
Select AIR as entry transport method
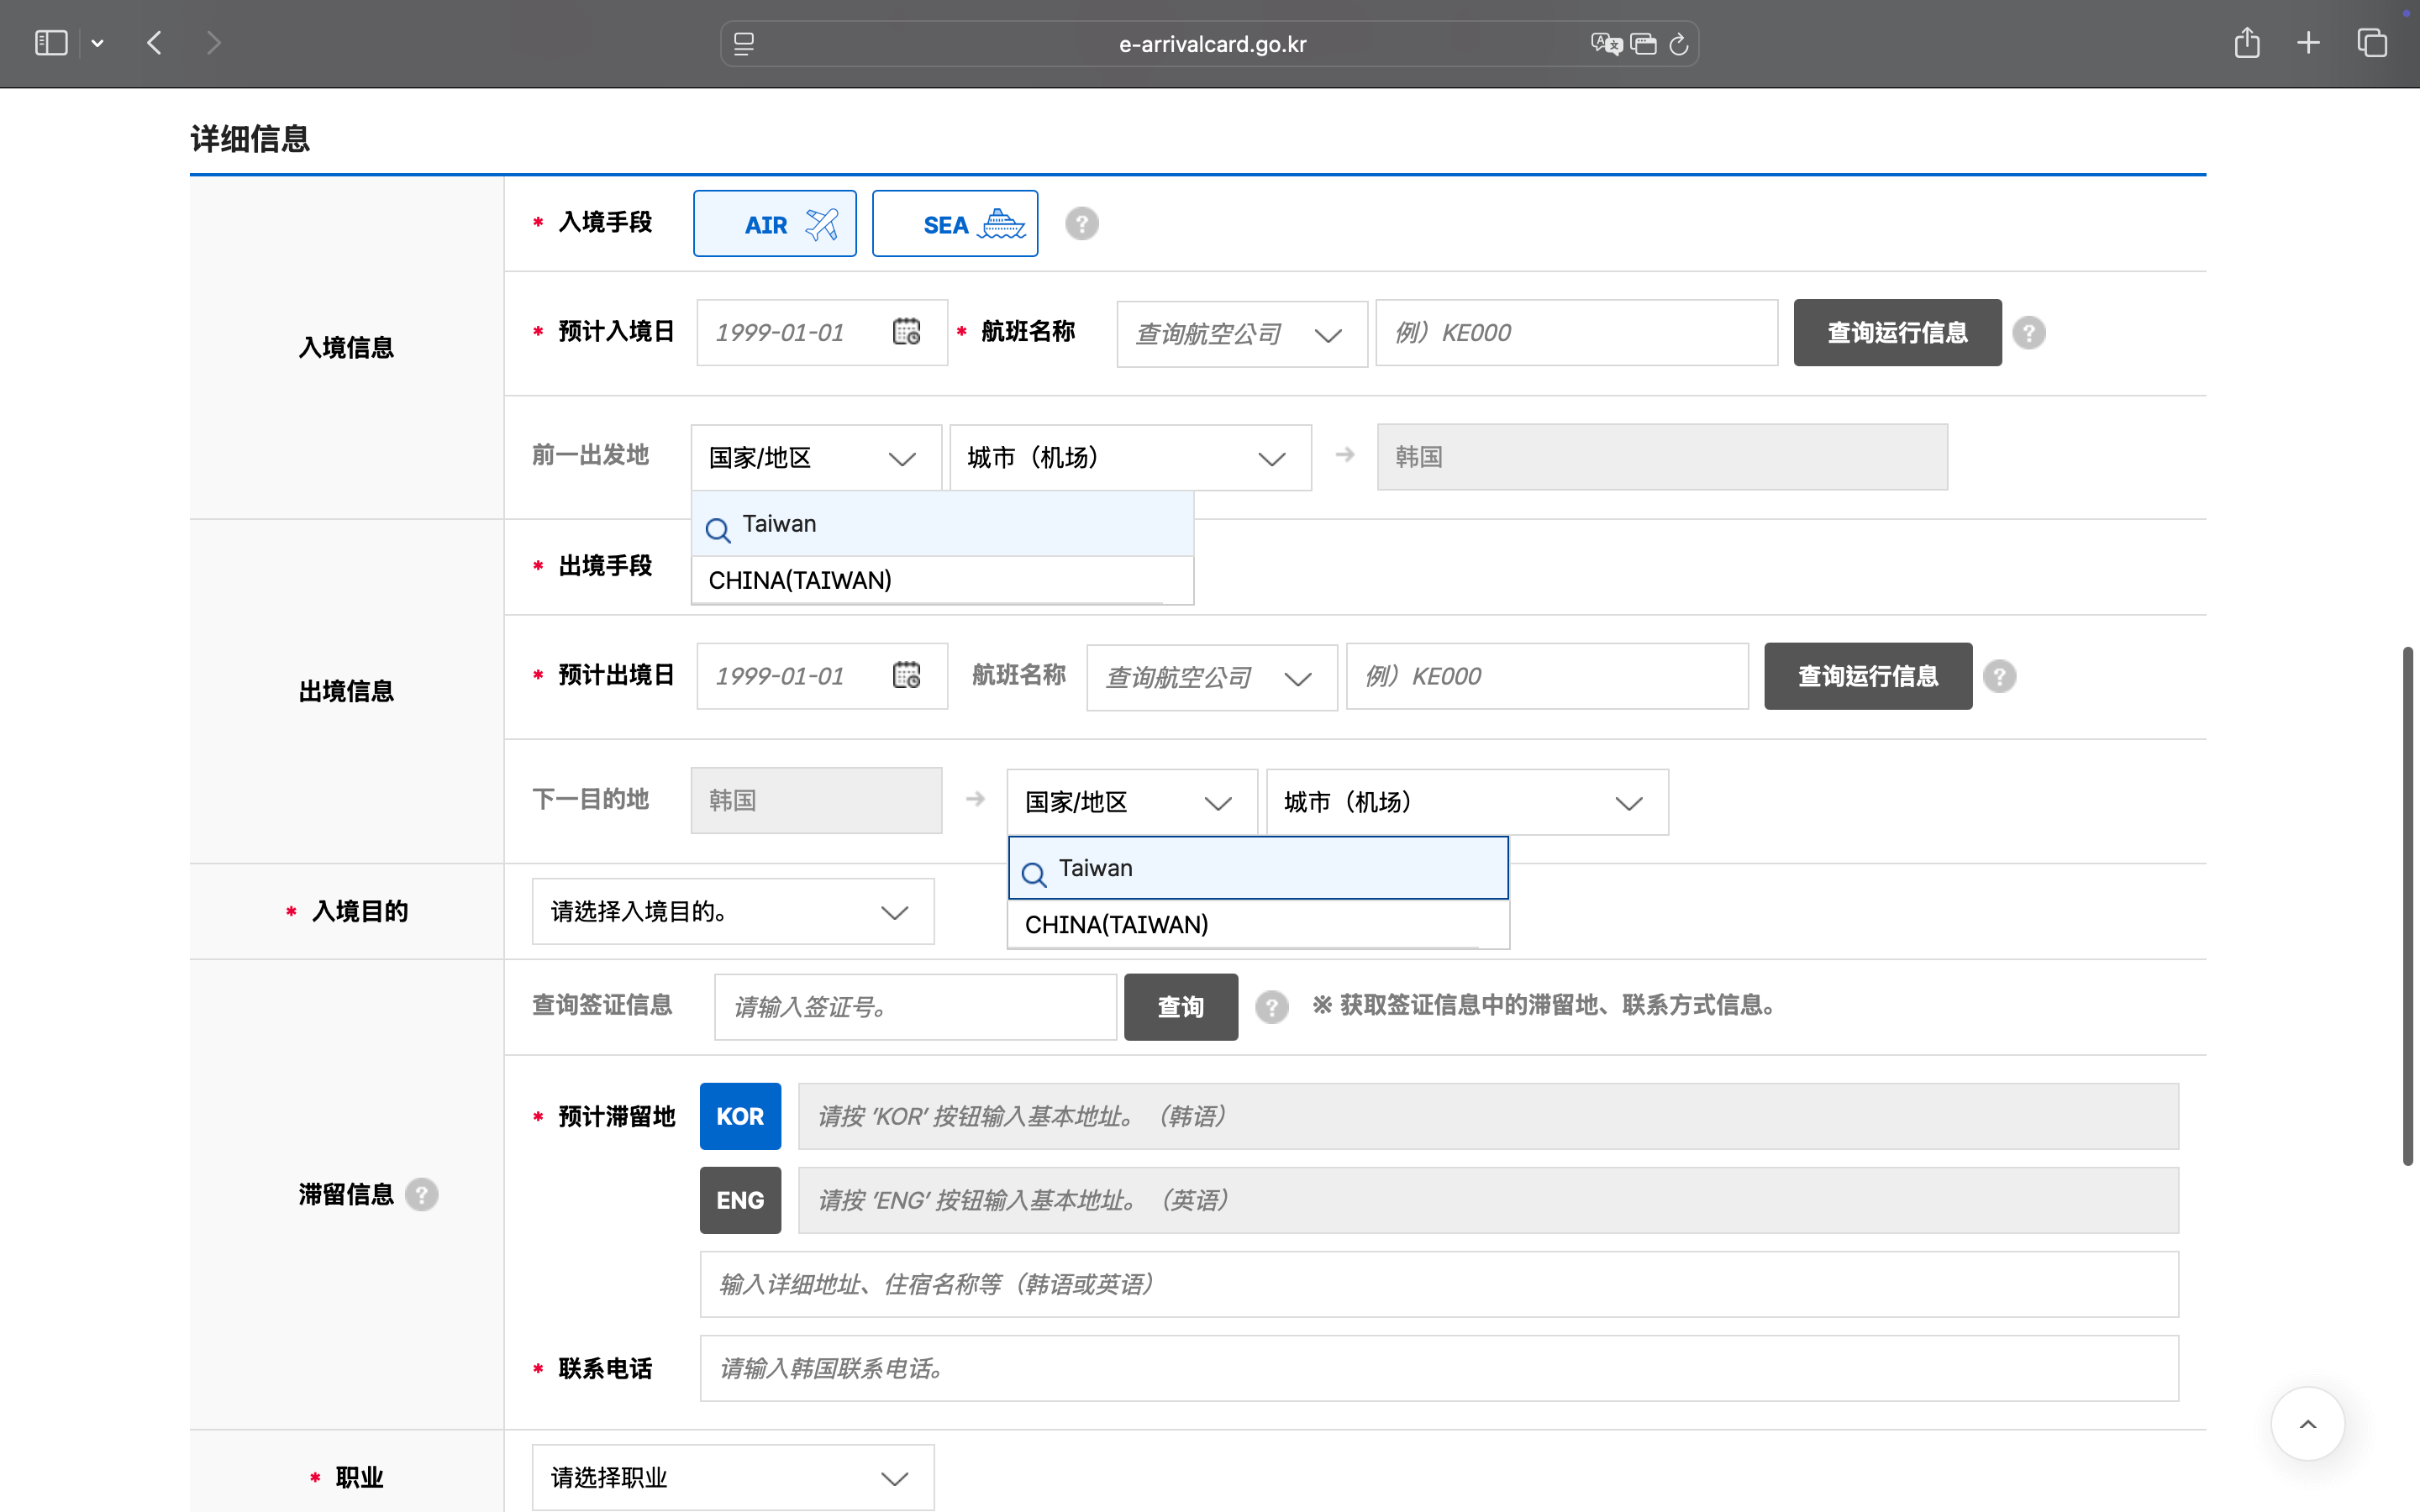coord(774,223)
